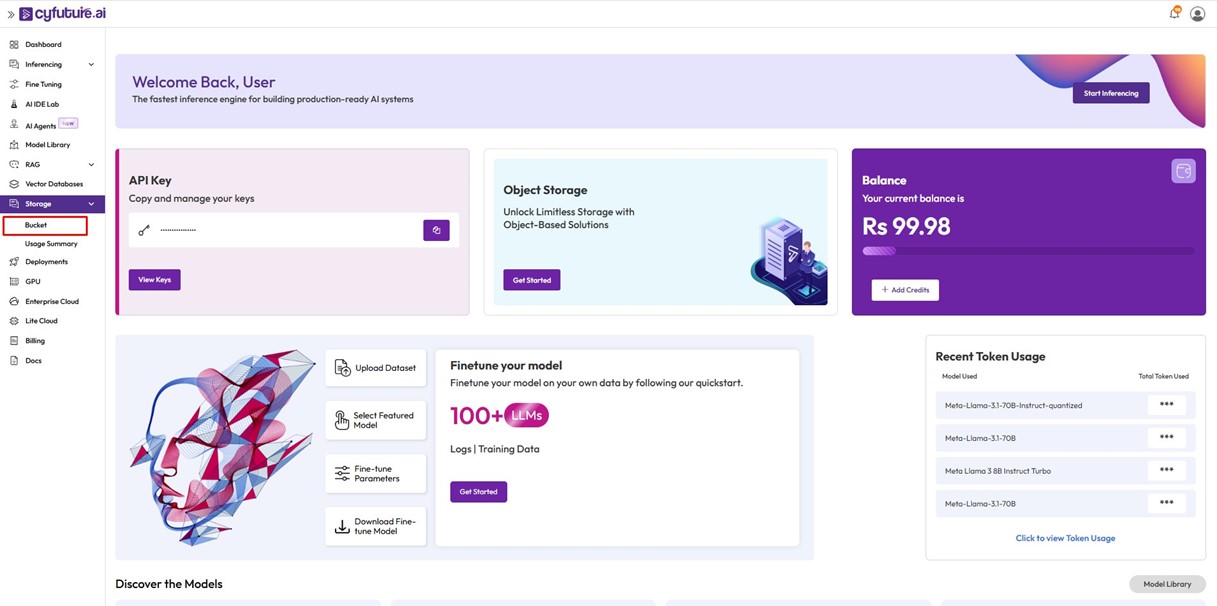
Task: Open the user profile avatar
Action: (x=1197, y=14)
